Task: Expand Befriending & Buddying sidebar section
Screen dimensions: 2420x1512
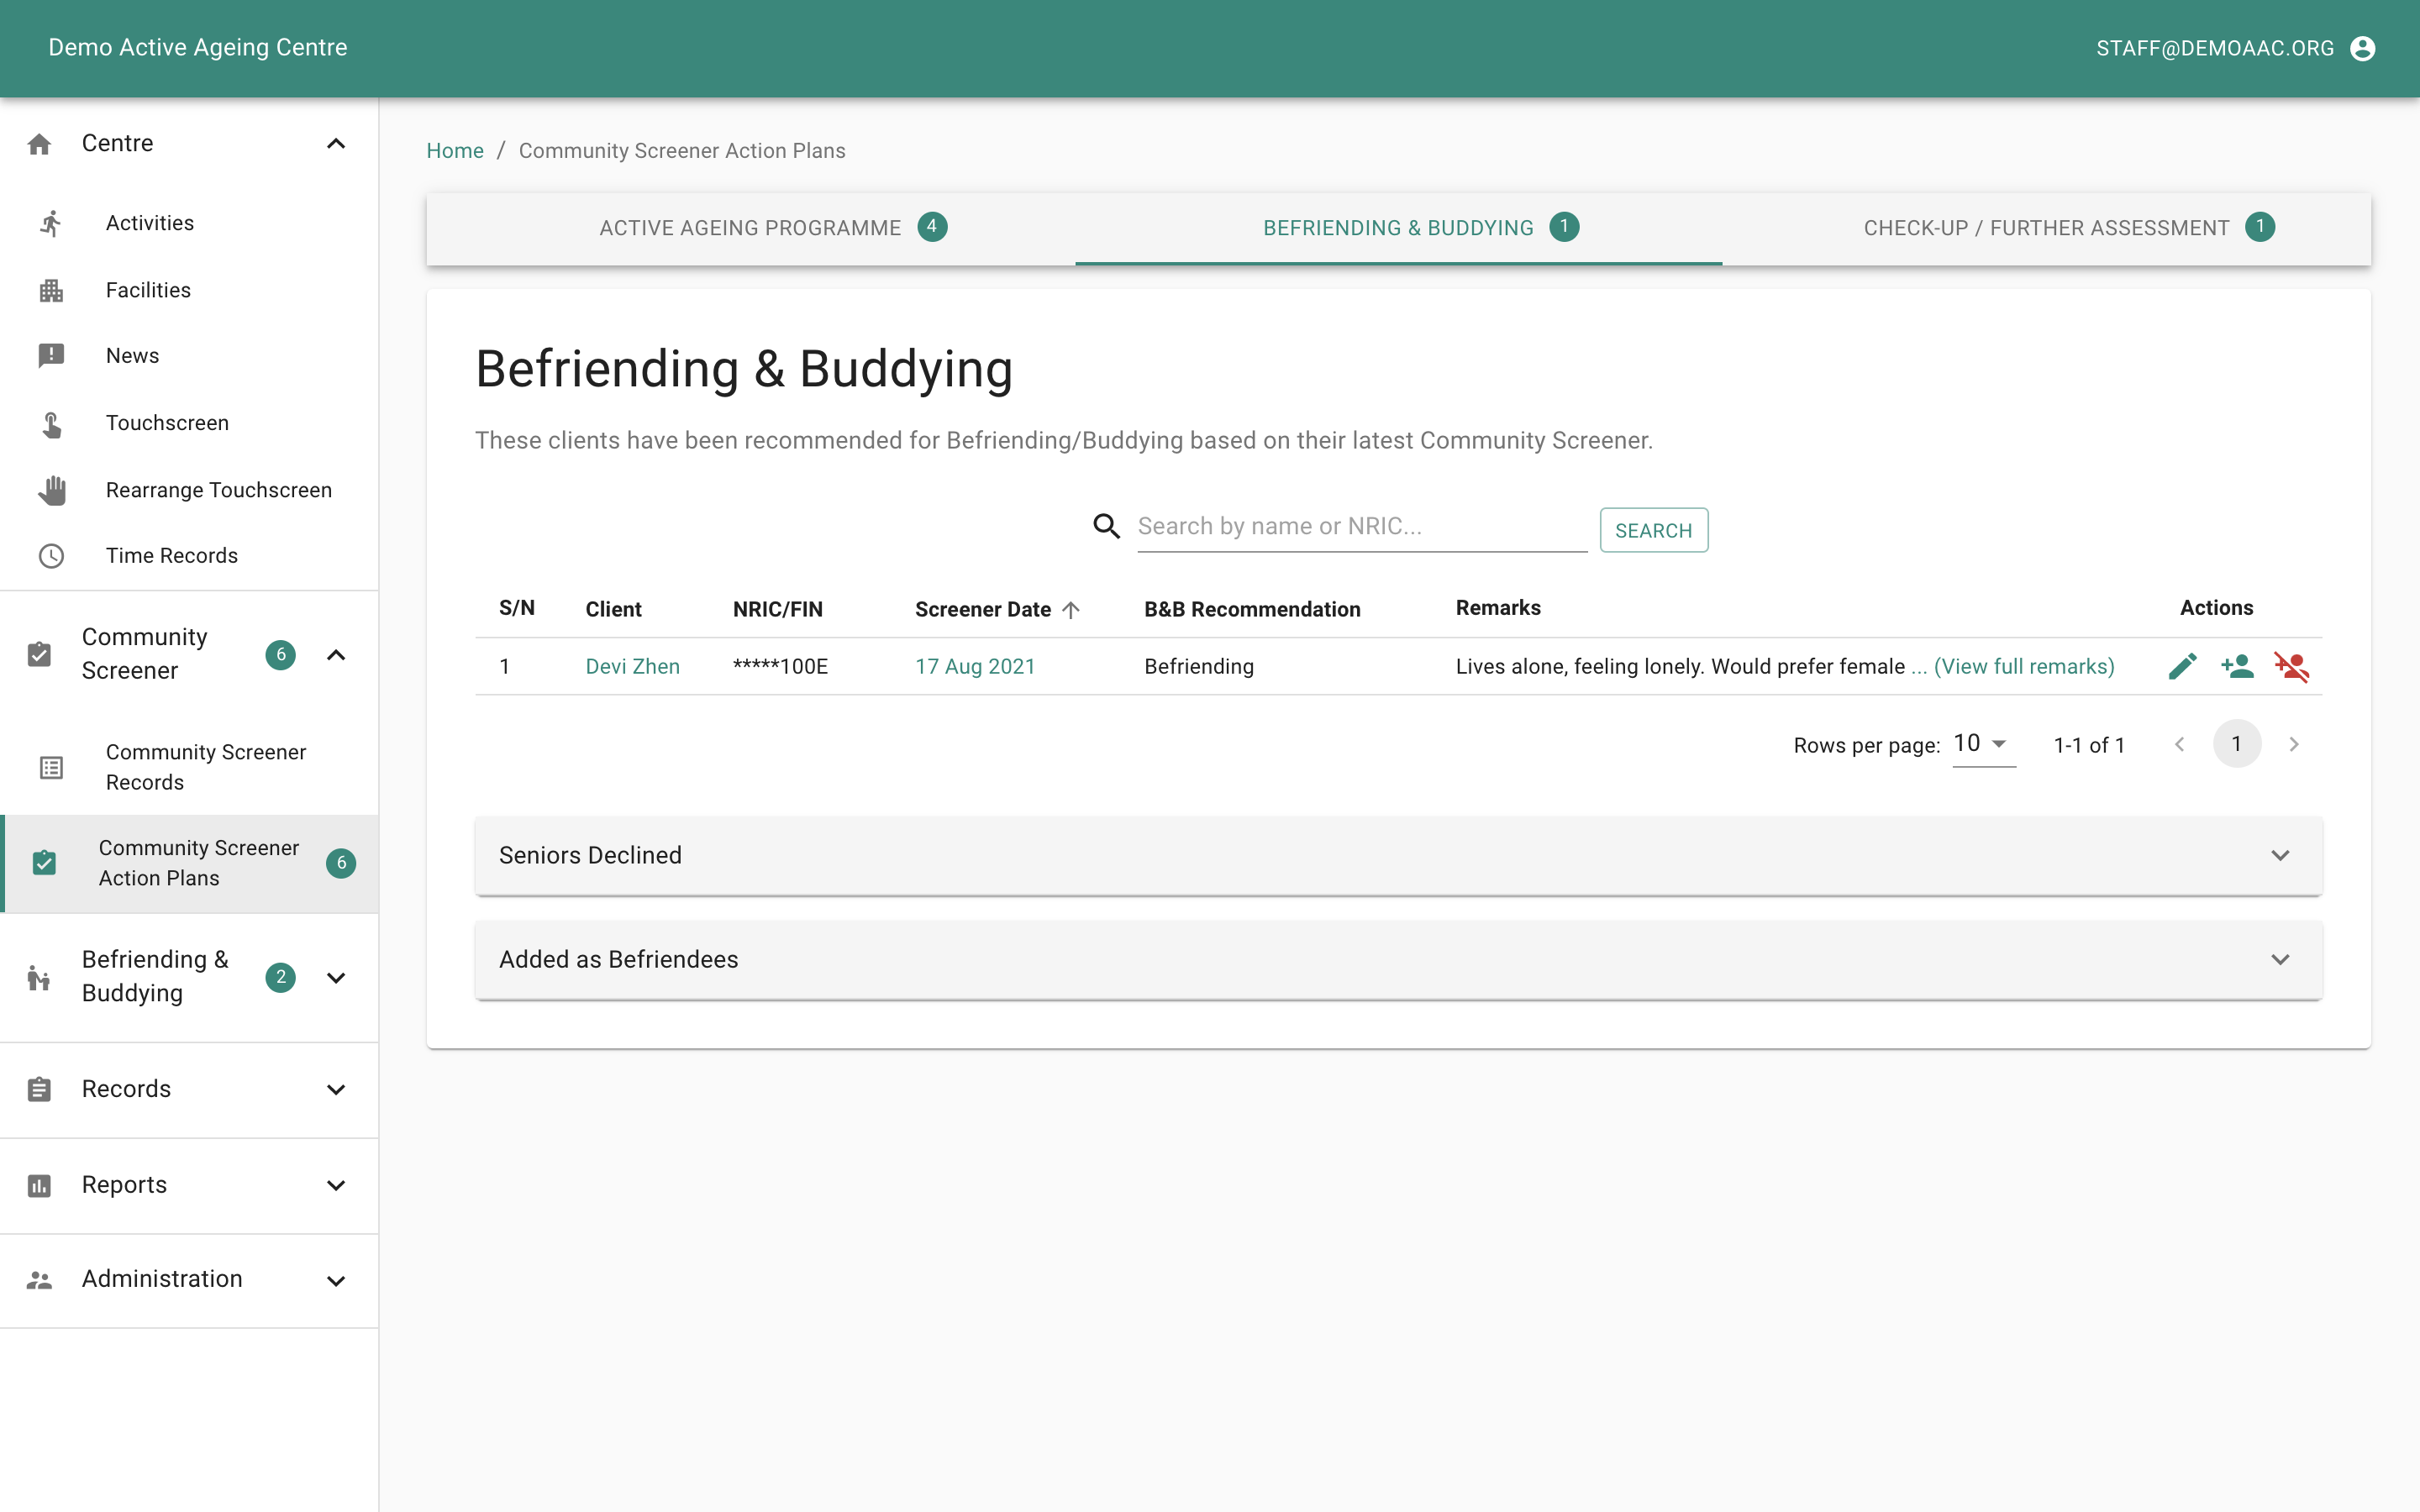Action: (x=336, y=978)
